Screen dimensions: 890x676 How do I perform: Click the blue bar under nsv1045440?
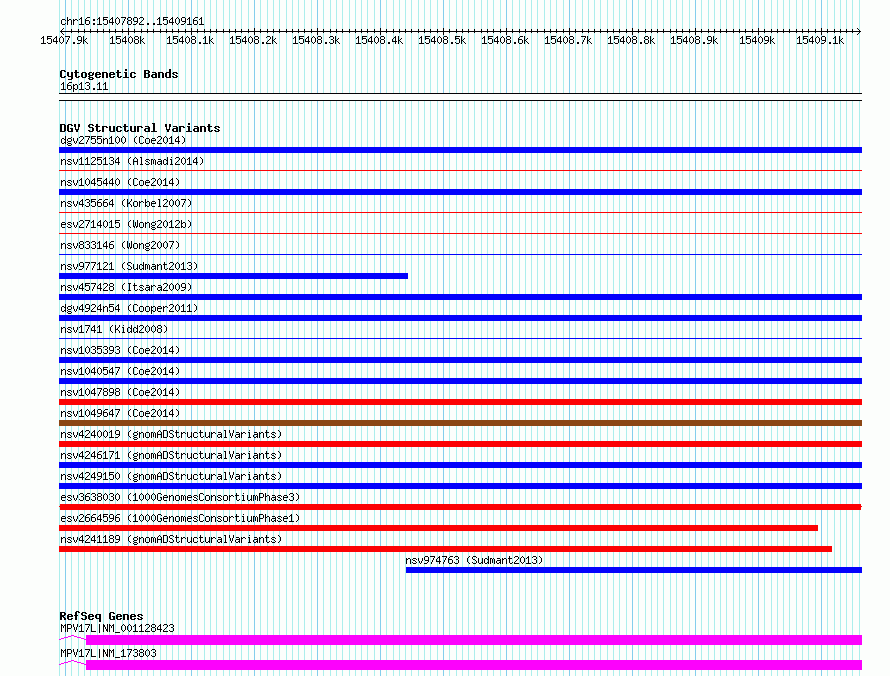[x=460, y=192]
